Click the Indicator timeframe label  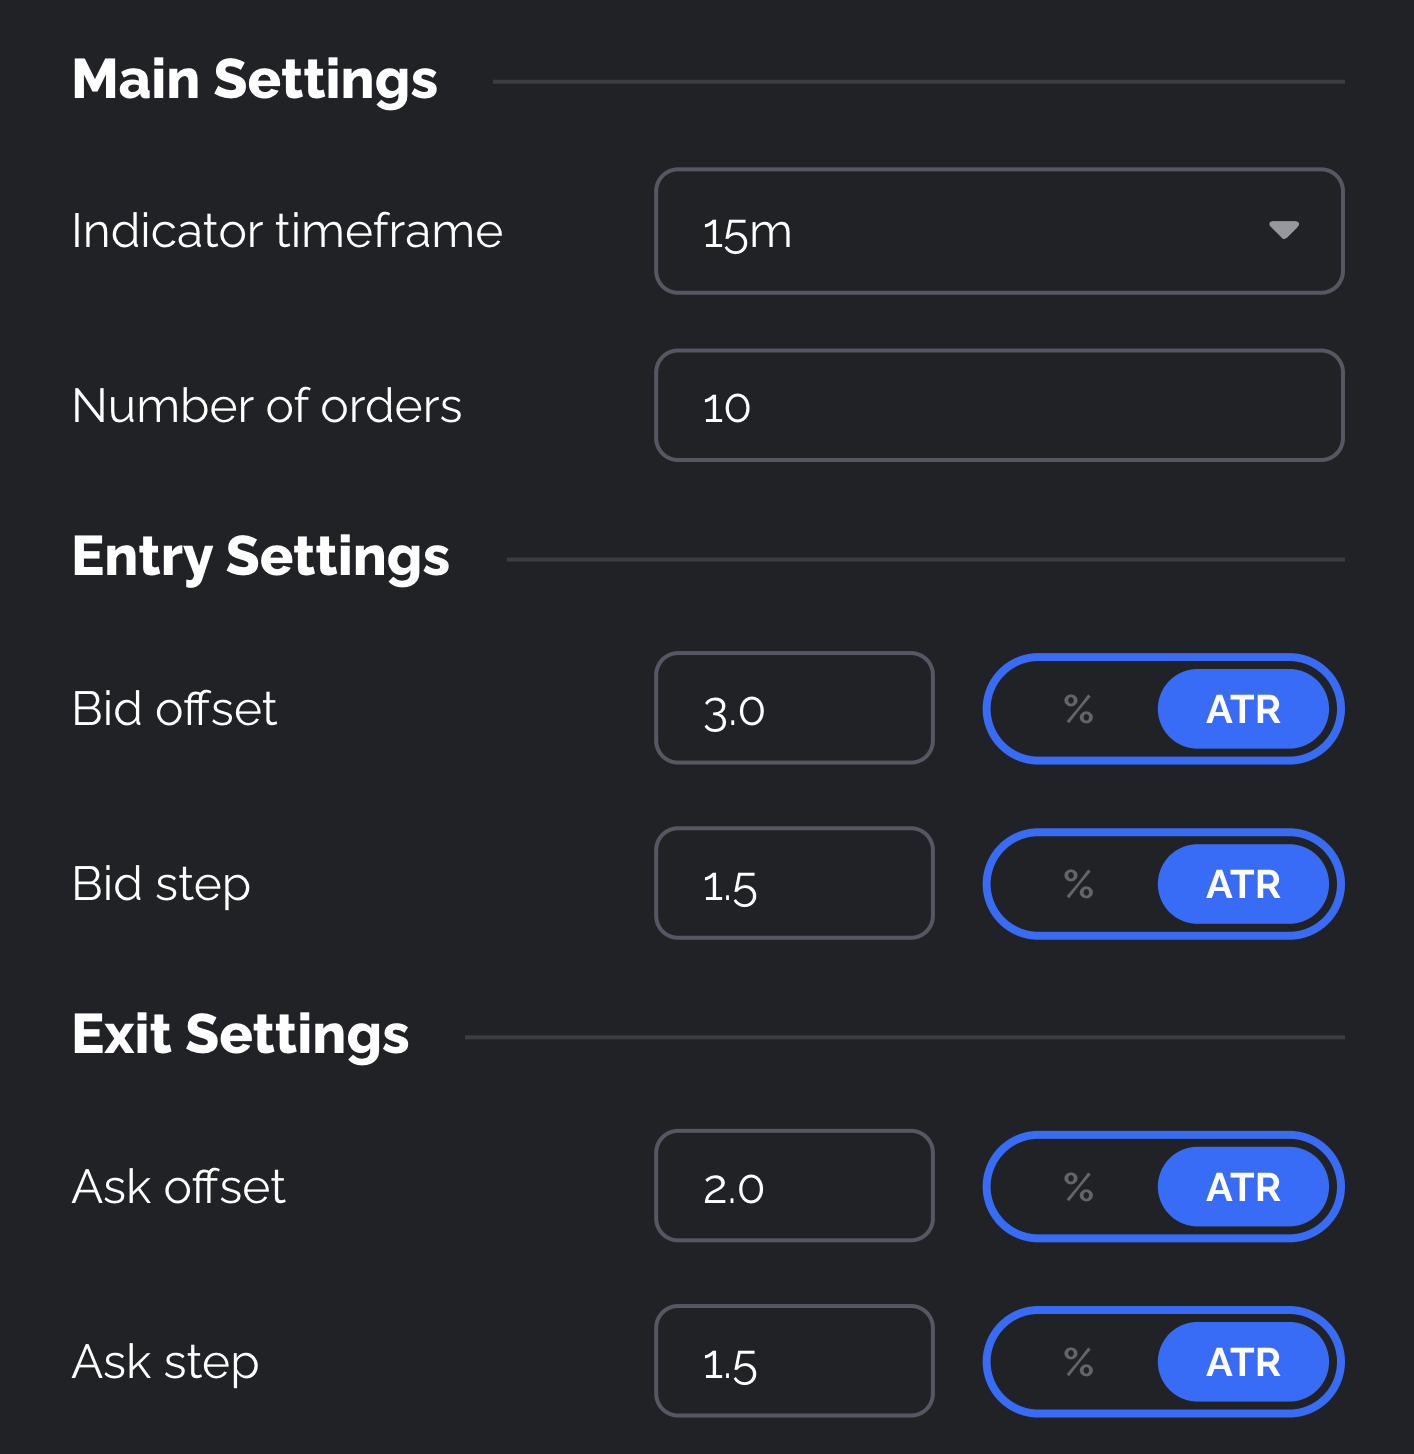287,231
